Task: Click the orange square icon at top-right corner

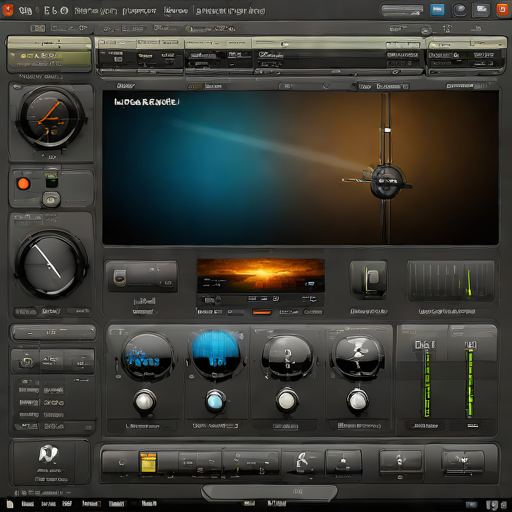Action: pyautogui.click(x=503, y=10)
